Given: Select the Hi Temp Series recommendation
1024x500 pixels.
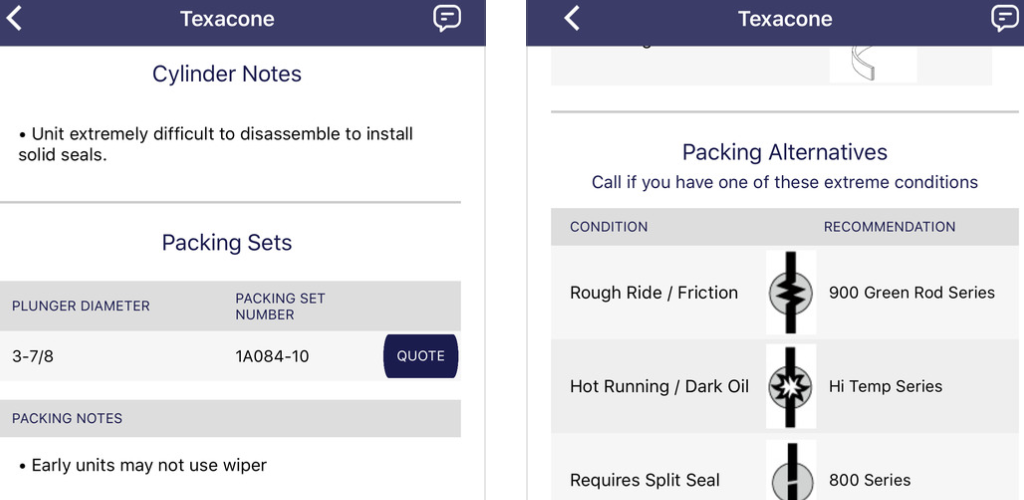Looking at the screenshot, I should tap(885, 386).
